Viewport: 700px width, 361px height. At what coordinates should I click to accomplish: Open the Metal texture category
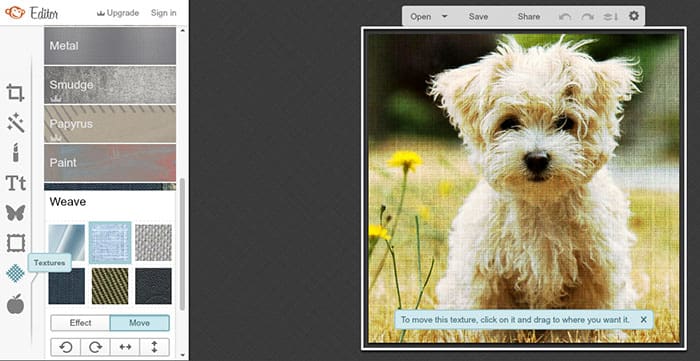pyautogui.click(x=110, y=46)
